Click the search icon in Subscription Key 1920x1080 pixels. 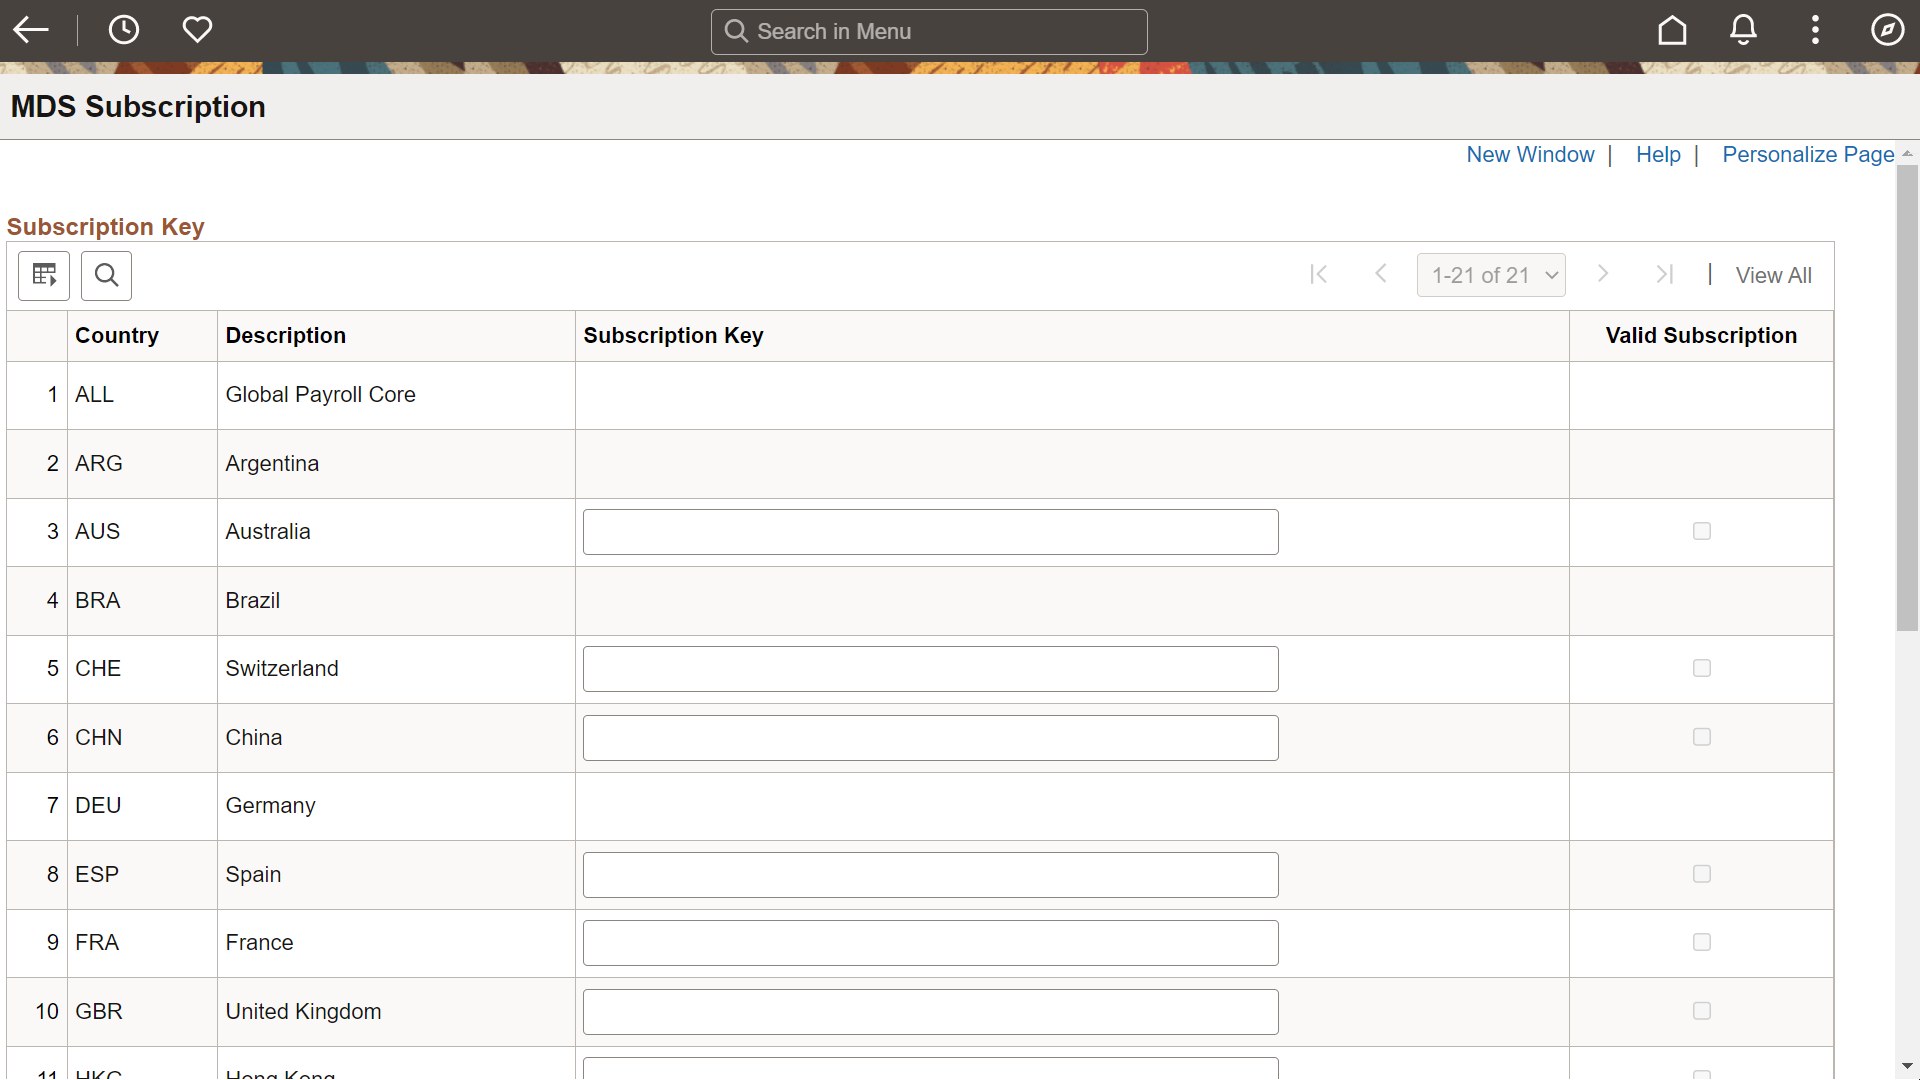[x=107, y=274]
